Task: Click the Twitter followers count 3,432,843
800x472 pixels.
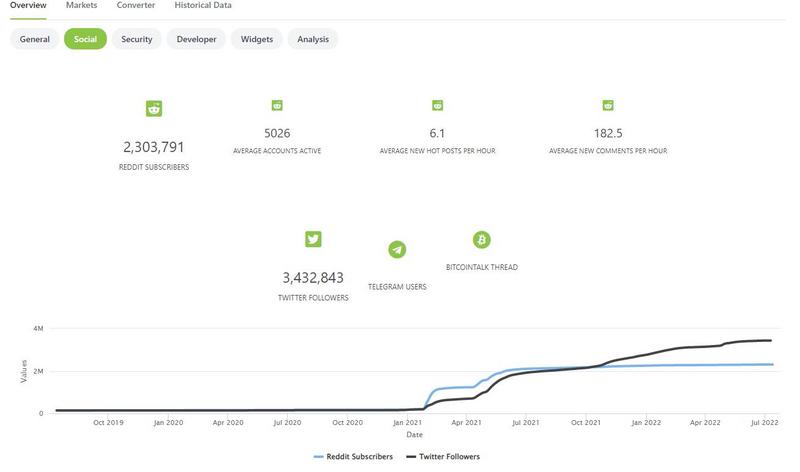Action: click(x=313, y=277)
